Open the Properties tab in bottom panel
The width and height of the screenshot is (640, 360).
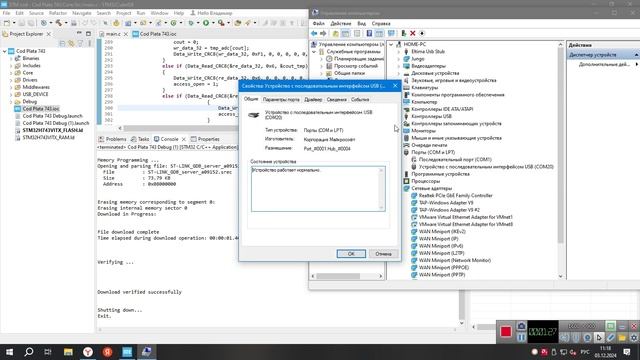(x=209, y=139)
